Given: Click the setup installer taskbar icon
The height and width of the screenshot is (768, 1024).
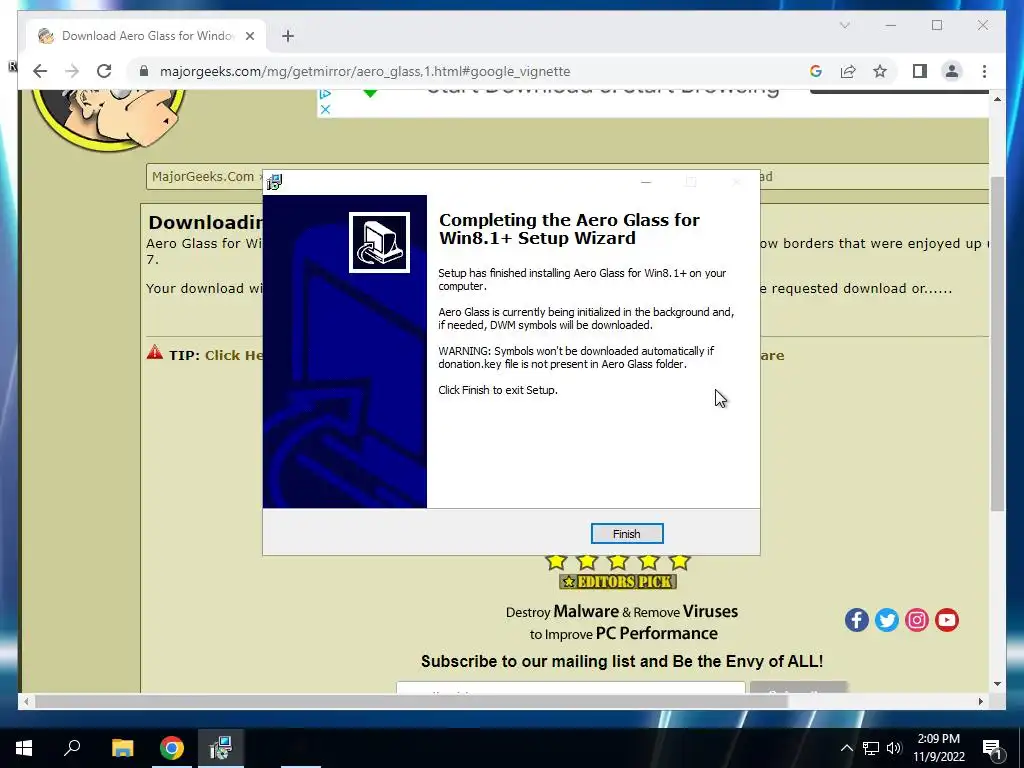Looking at the screenshot, I should pos(221,748).
